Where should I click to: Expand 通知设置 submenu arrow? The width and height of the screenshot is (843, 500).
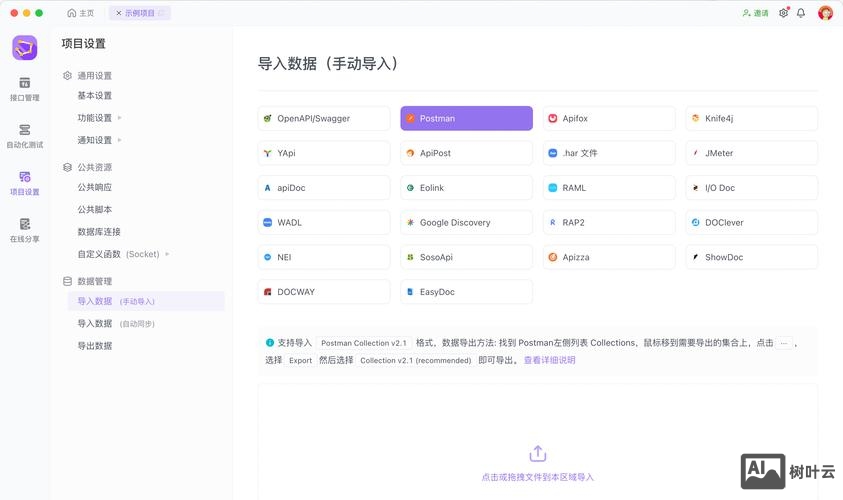[119, 140]
